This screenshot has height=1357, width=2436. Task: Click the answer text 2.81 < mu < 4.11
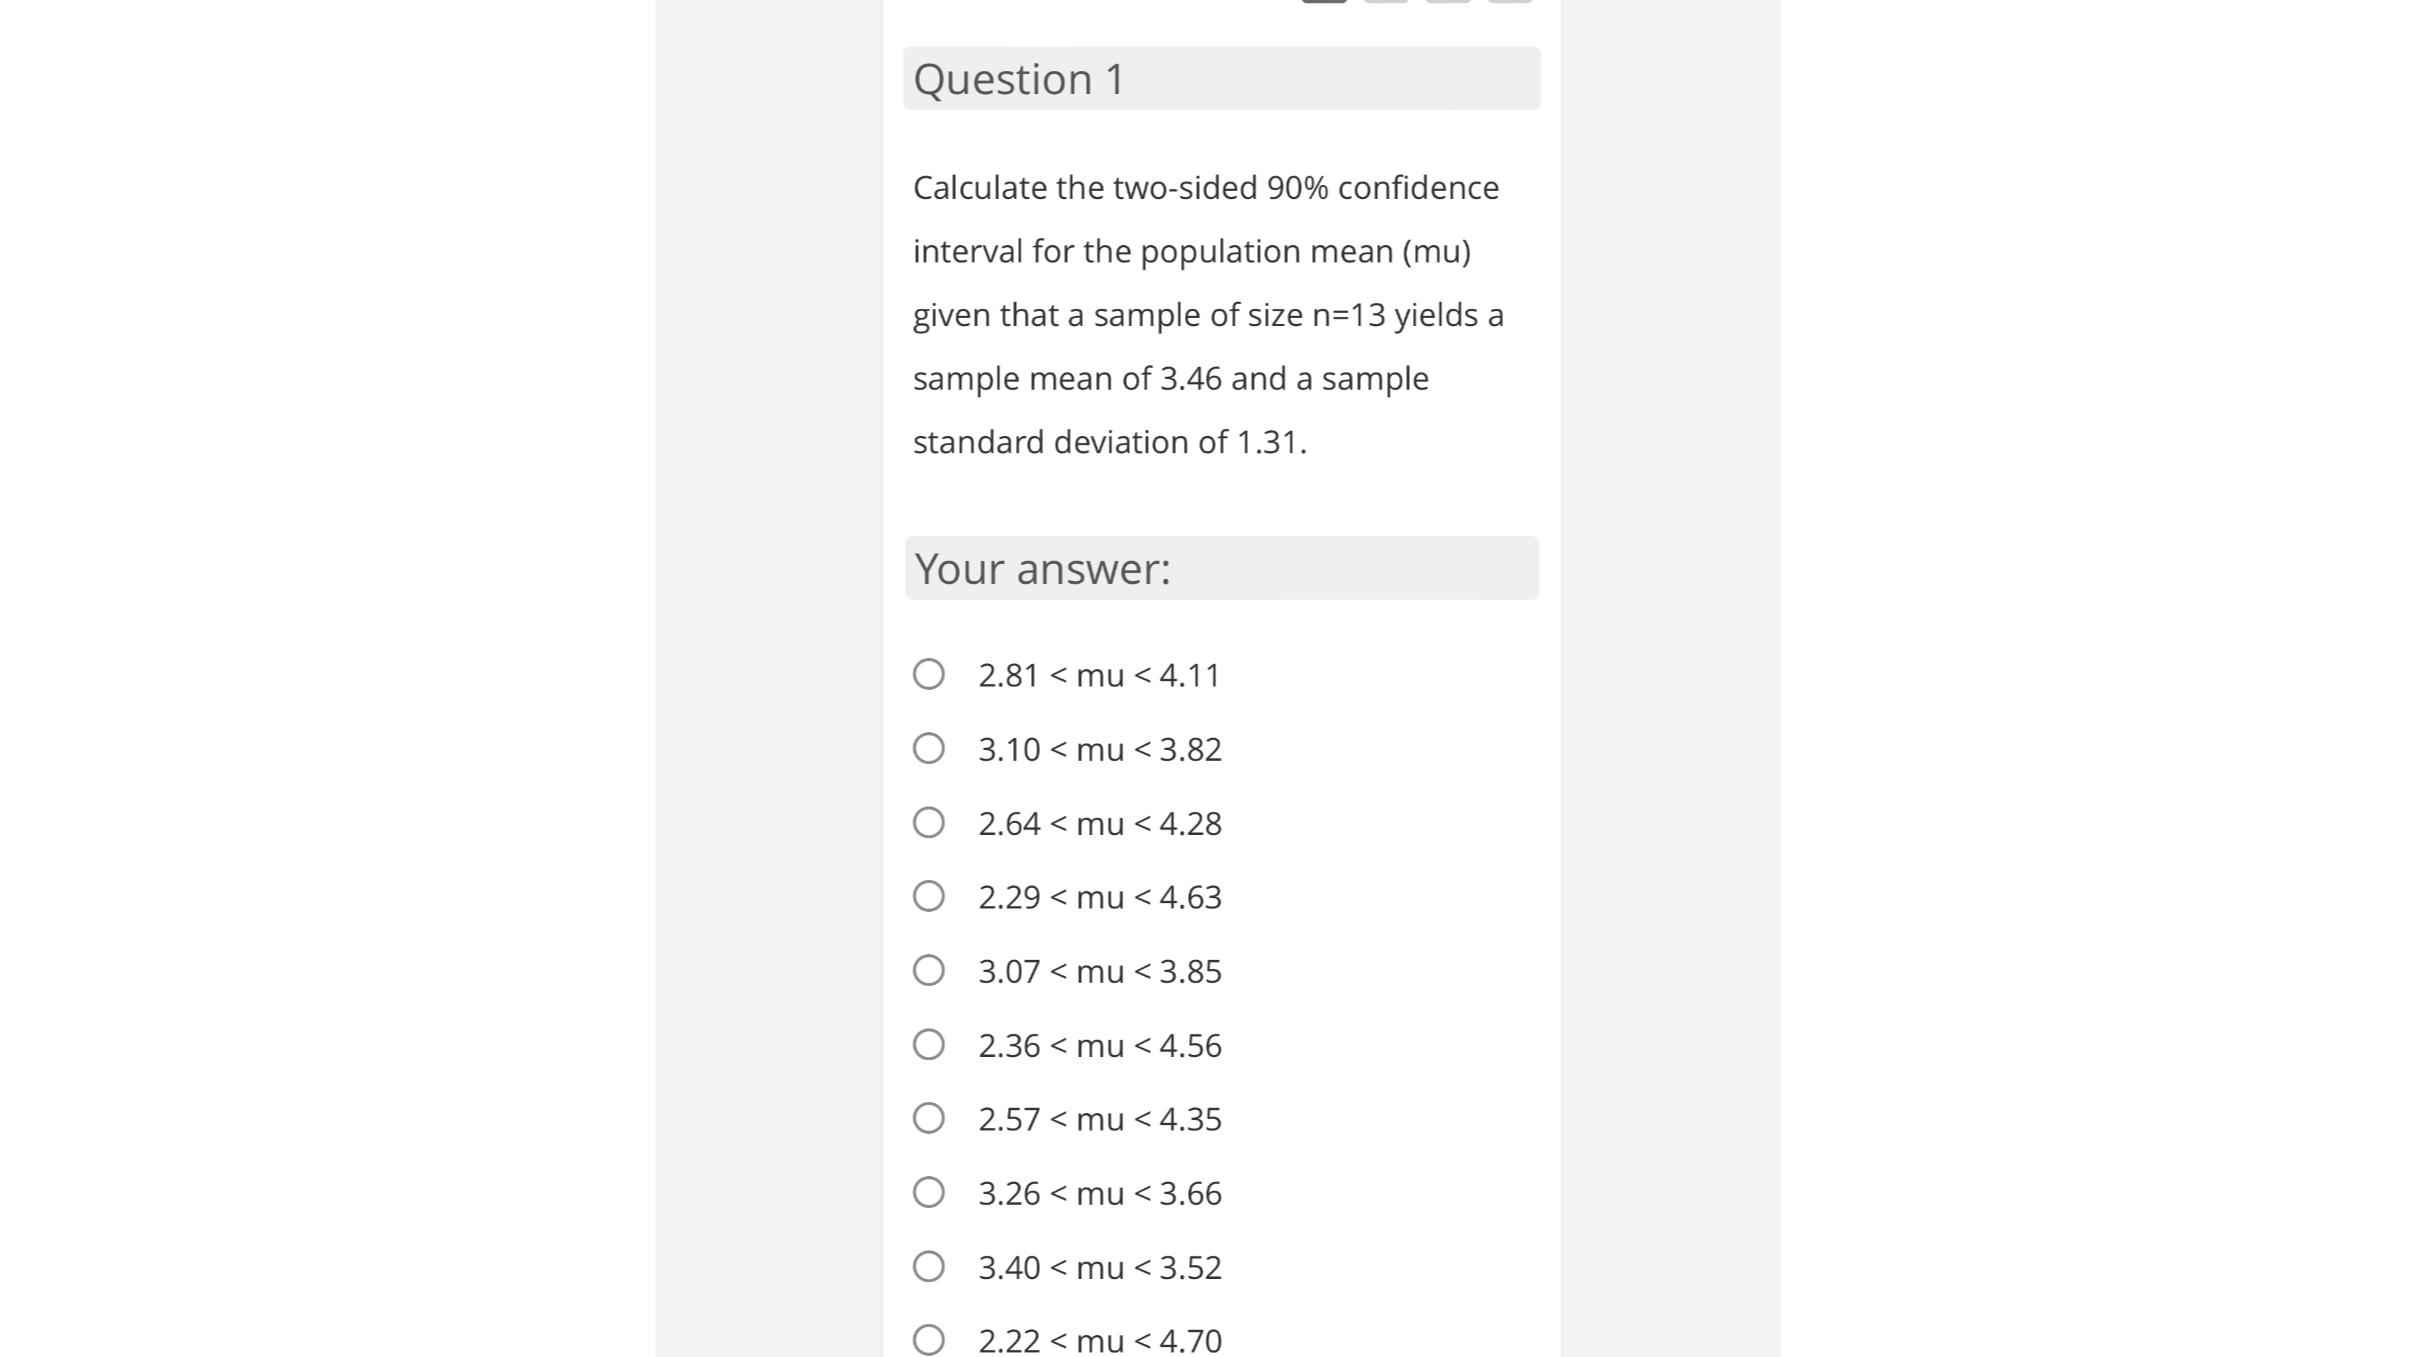point(1099,675)
